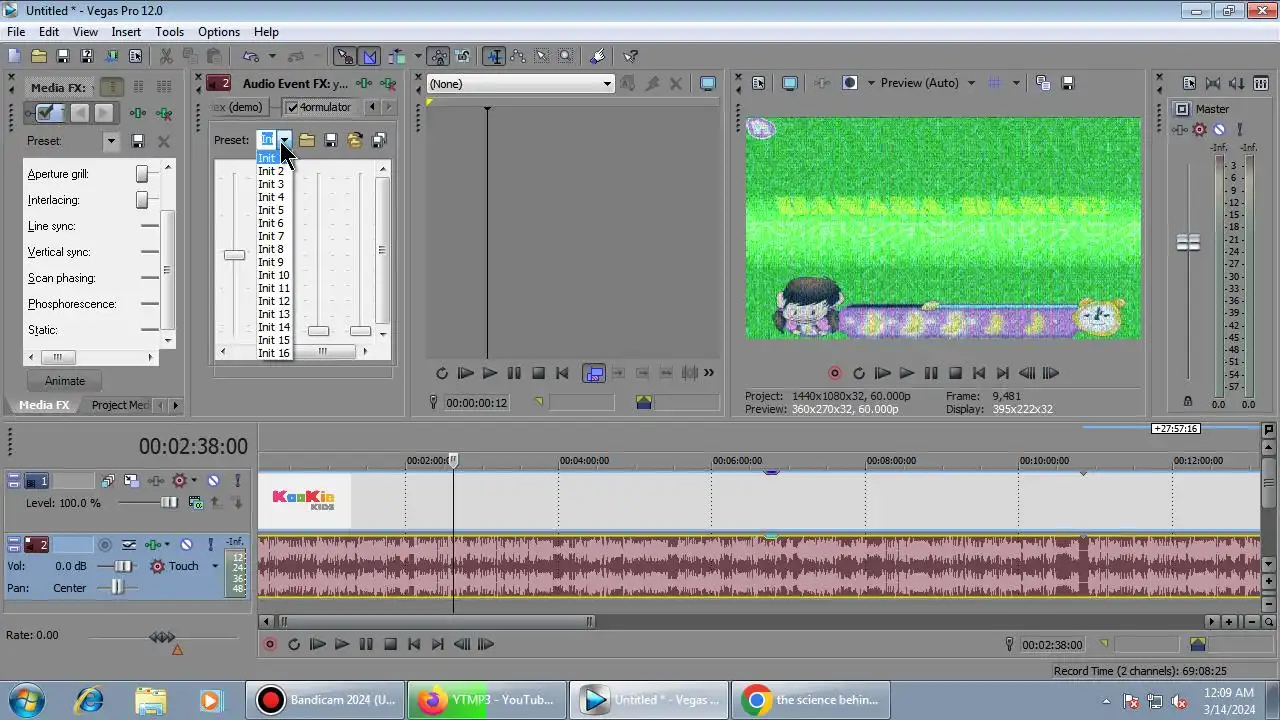Viewport: 1280px width, 720px height.
Task: Cut the selection with the scissors icon
Action: click(x=166, y=56)
